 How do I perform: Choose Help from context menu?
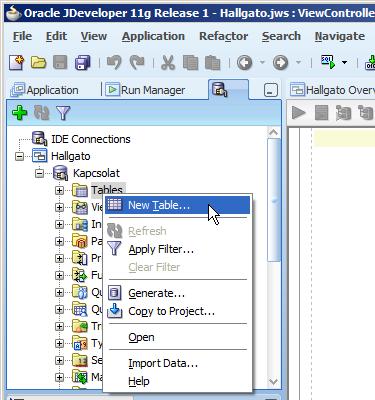(177, 381)
